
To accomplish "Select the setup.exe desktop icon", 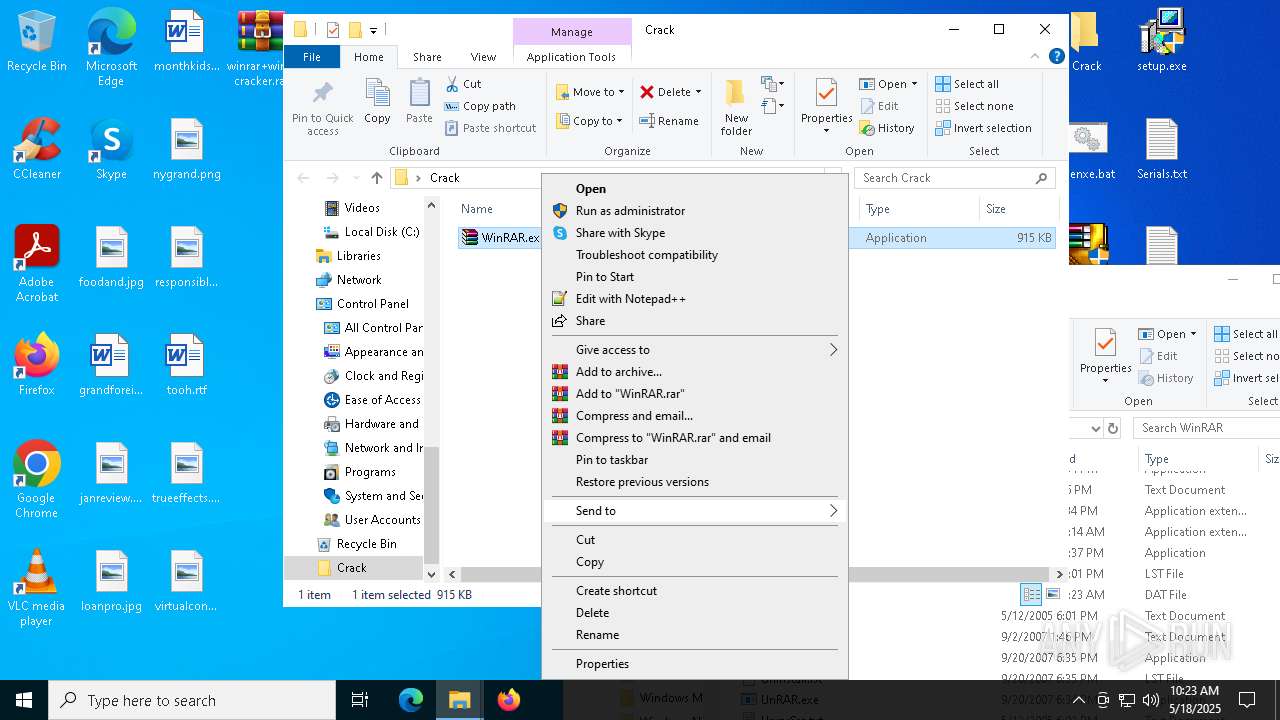I will 1161,42.
